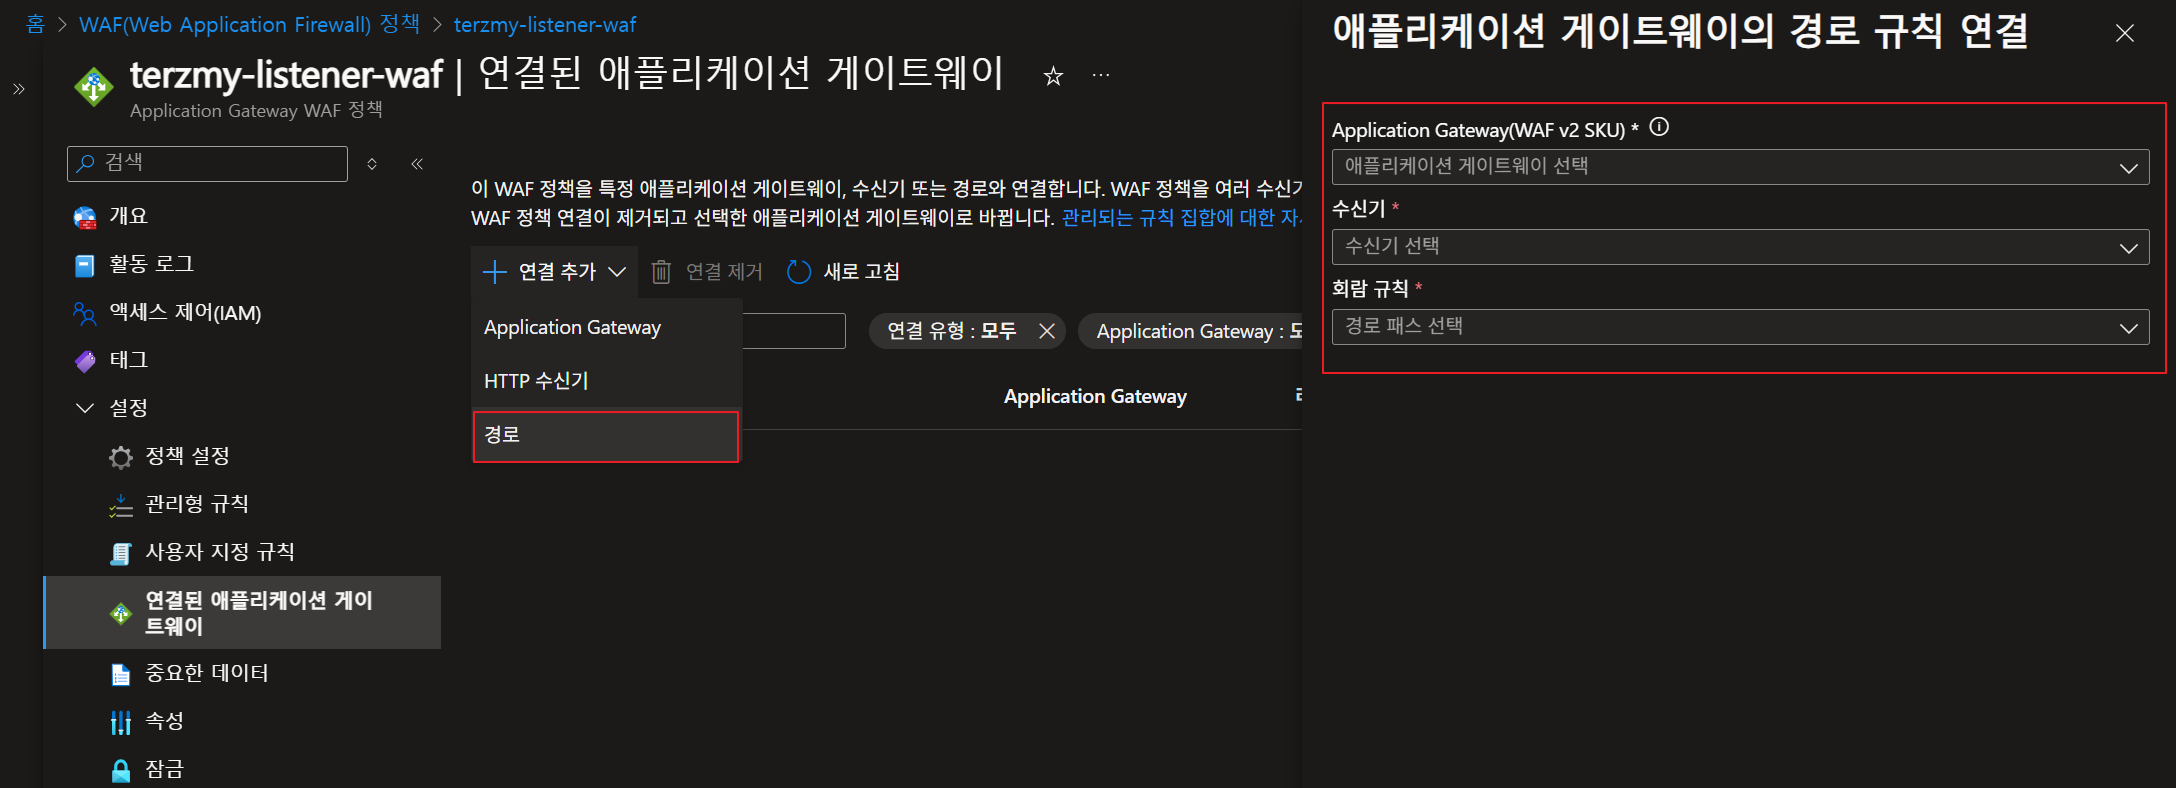Open the more options ellipsis menu

point(1101,75)
